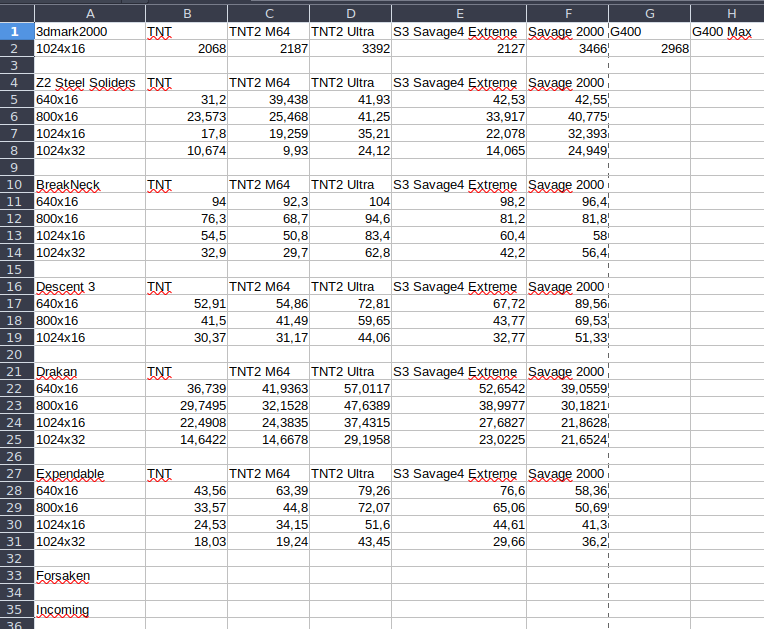Select the cell with value 3466
The image size is (764, 629).
click(x=568, y=49)
